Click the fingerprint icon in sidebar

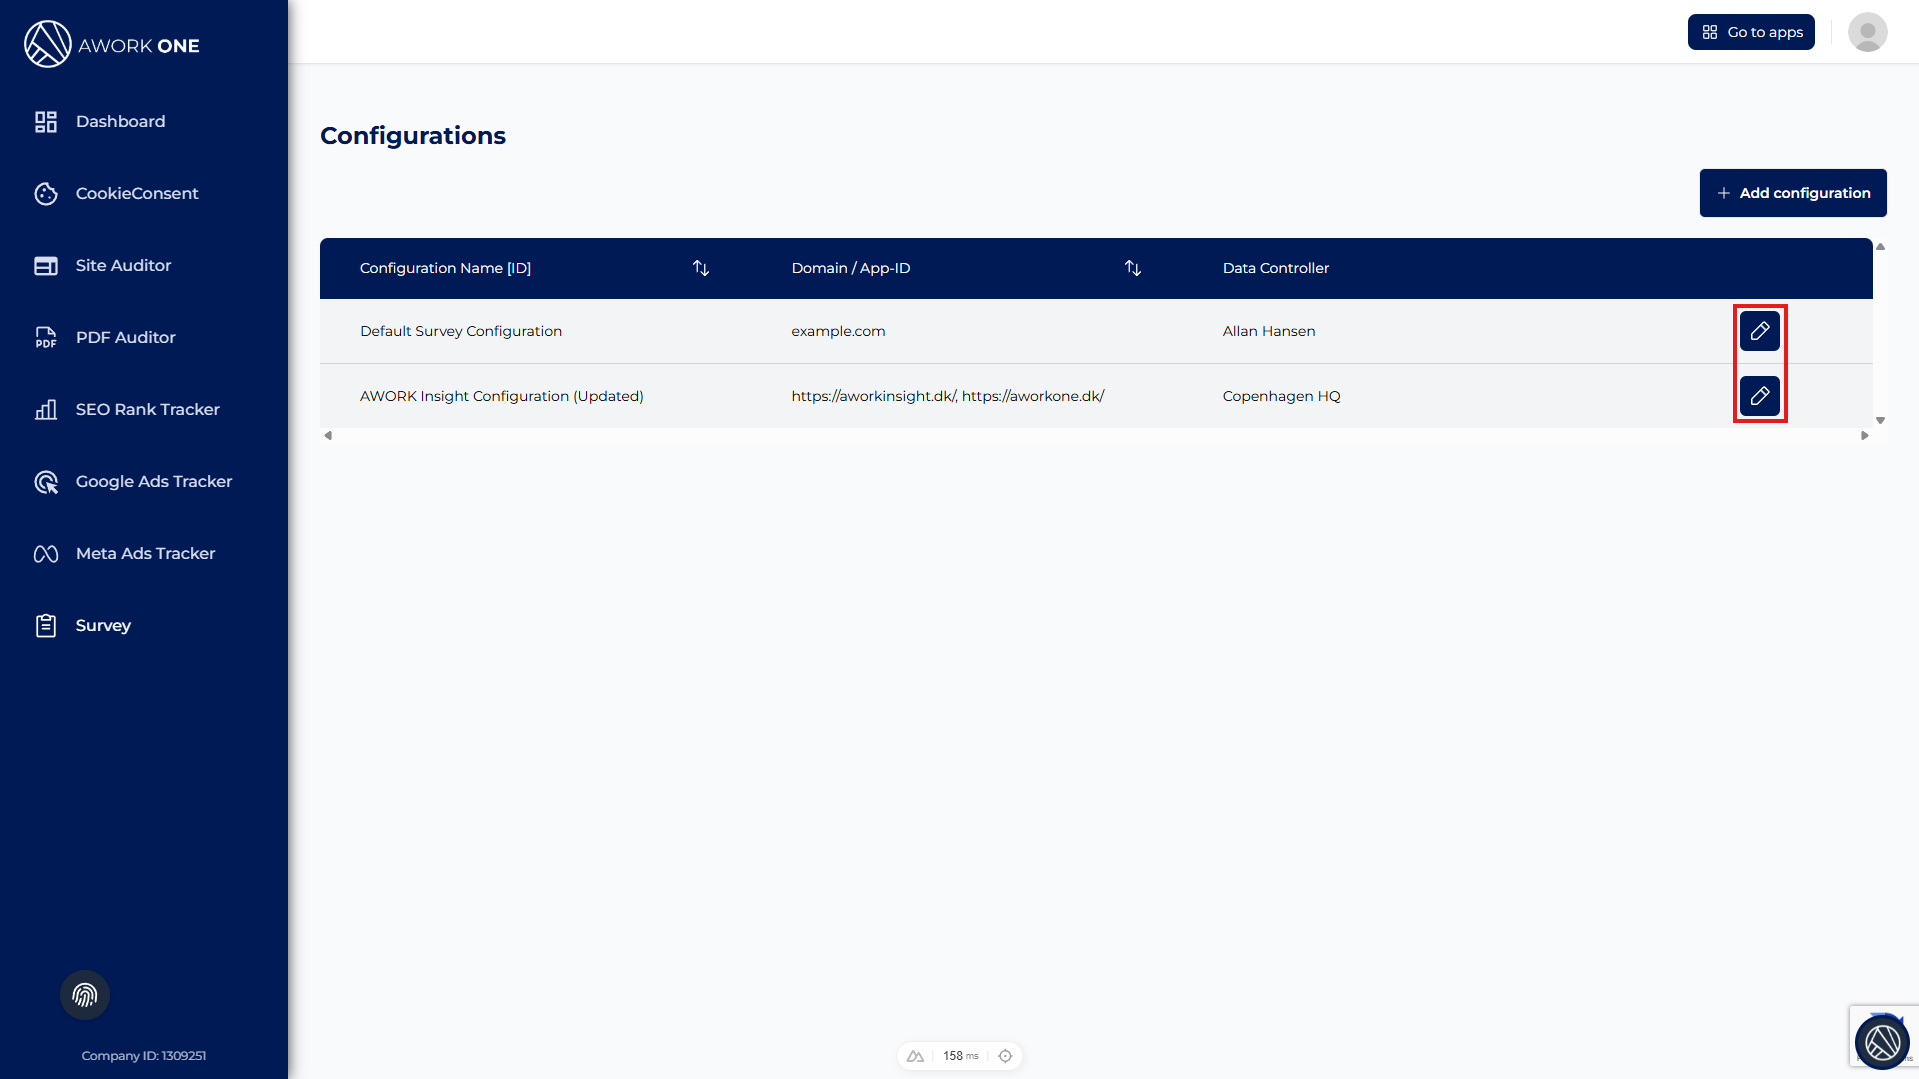tap(85, 995)
